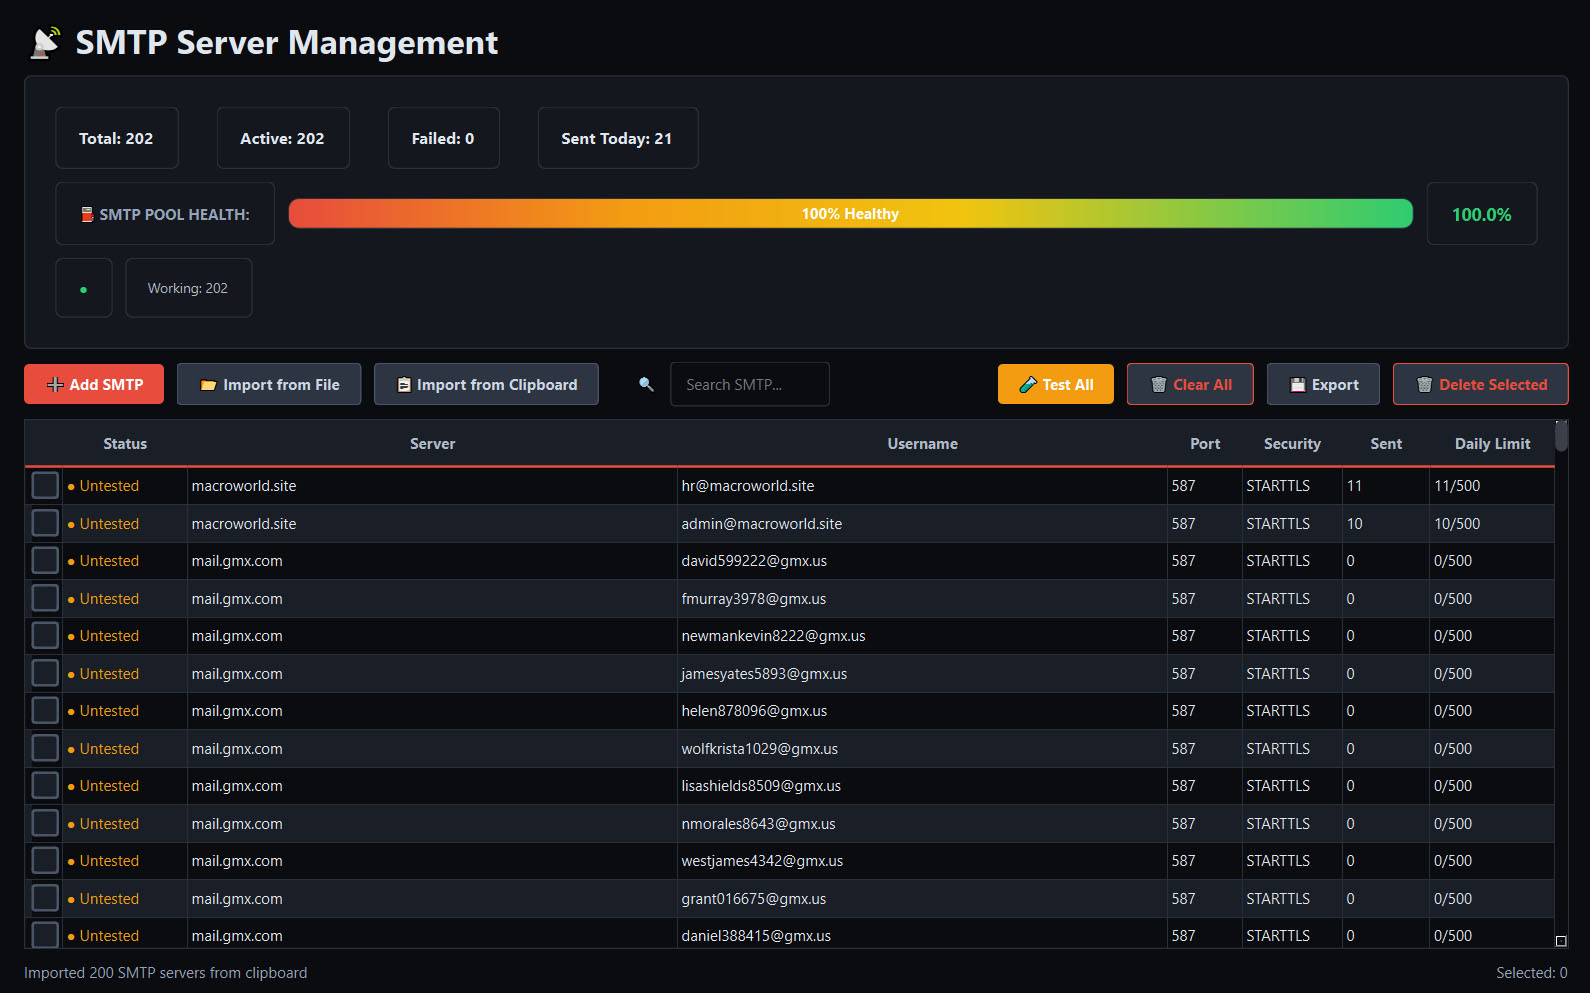
Task: Click the green working status dot
Action: [83, 289]
